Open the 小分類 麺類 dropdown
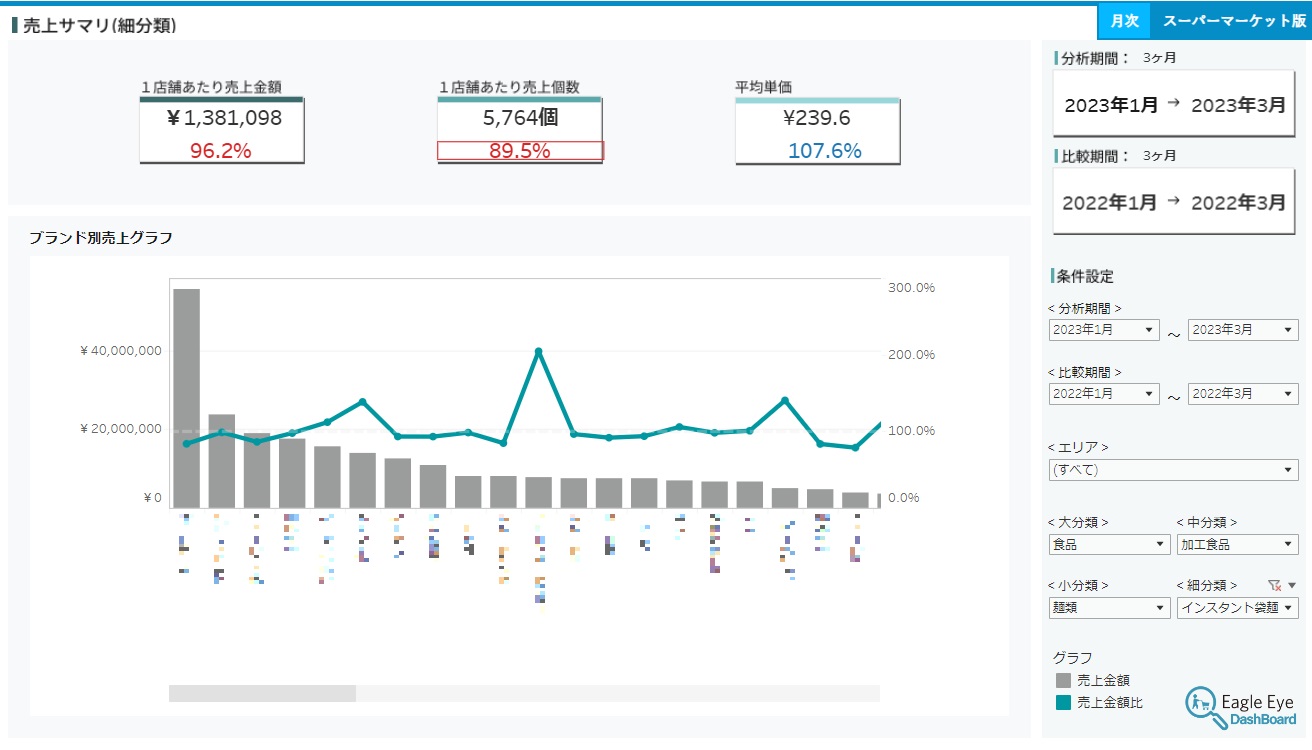The height and width of the screenshot is (750, 1312). tap(1109, 608)
